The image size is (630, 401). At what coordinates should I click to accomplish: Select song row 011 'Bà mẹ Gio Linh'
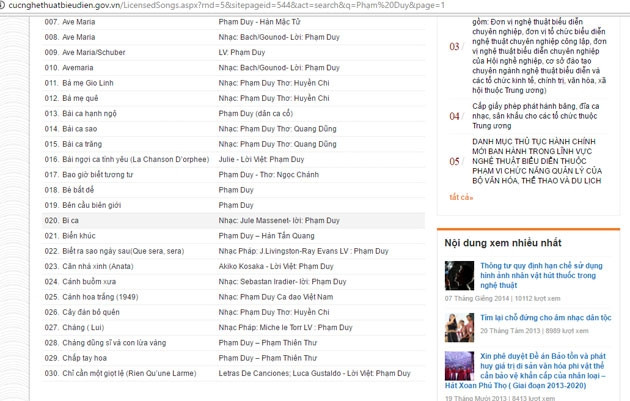pos(87,82)
